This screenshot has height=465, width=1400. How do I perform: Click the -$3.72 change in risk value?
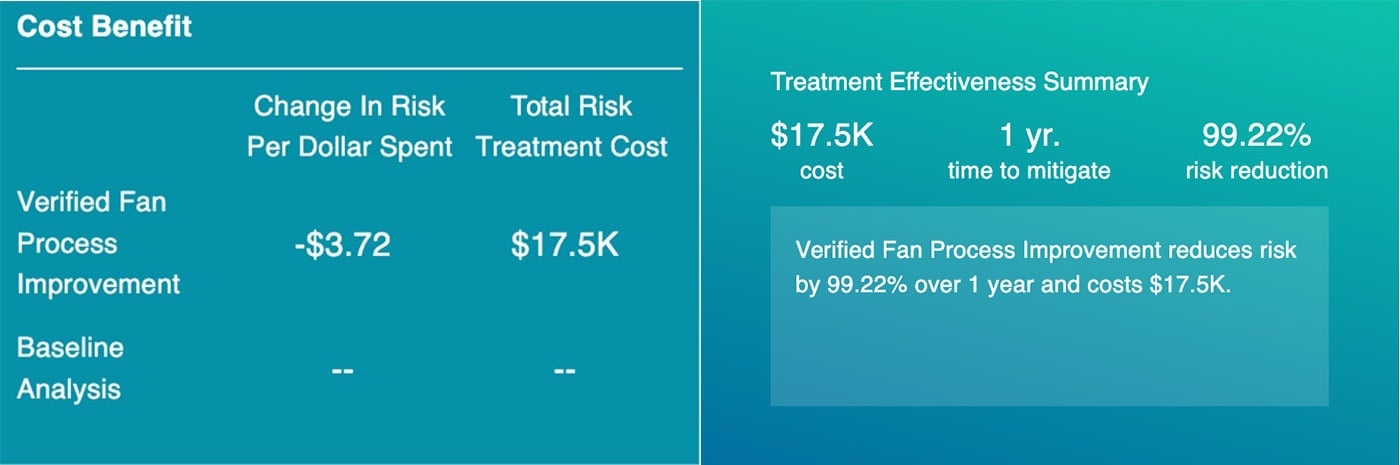(343, 245)
